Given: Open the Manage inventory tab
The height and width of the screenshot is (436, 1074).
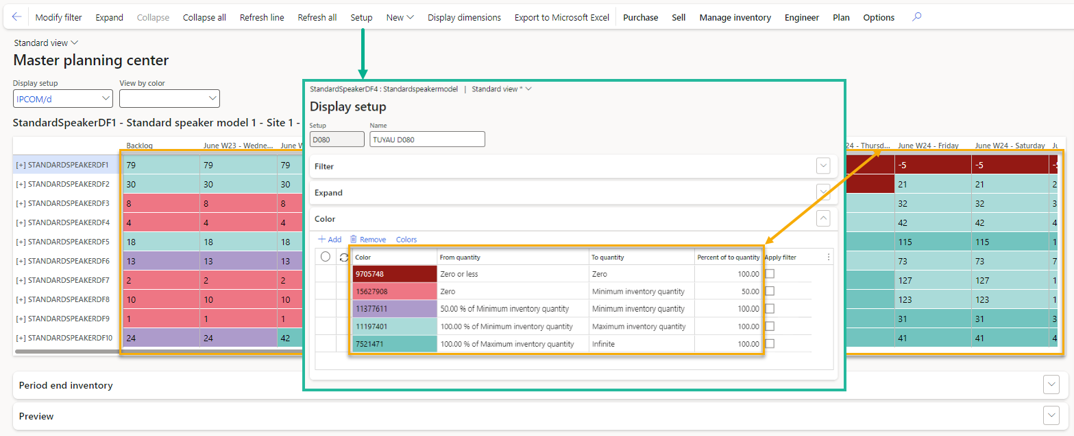Looking at the screenshot, I should point(735,18).
